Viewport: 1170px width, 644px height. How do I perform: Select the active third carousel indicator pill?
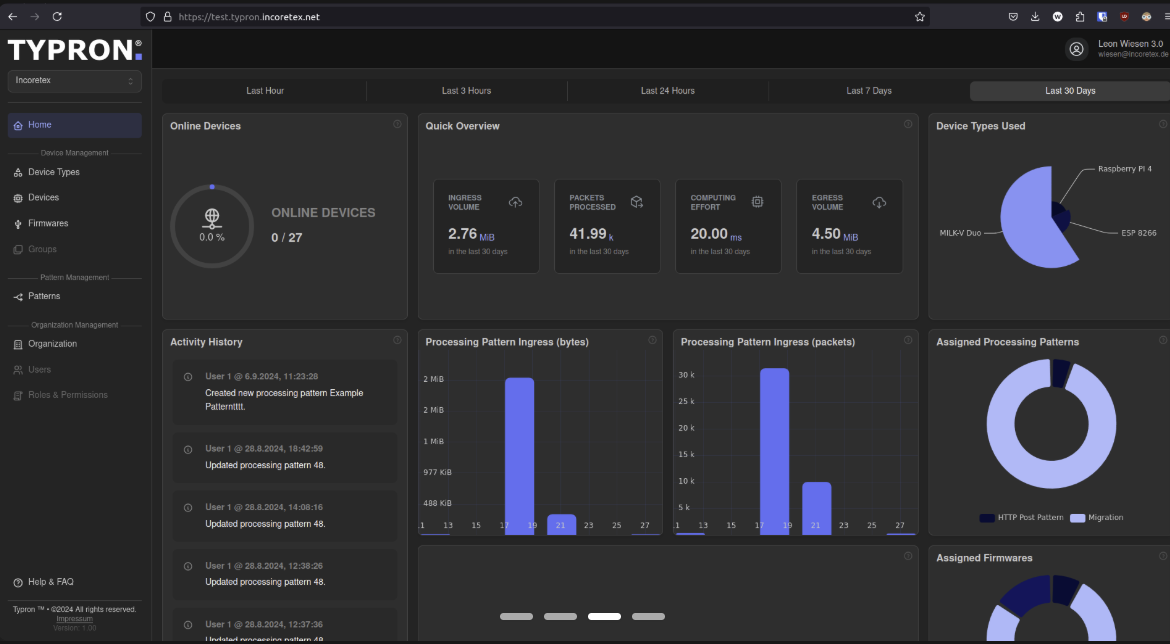pyautogui.click(x=604, y=616)
